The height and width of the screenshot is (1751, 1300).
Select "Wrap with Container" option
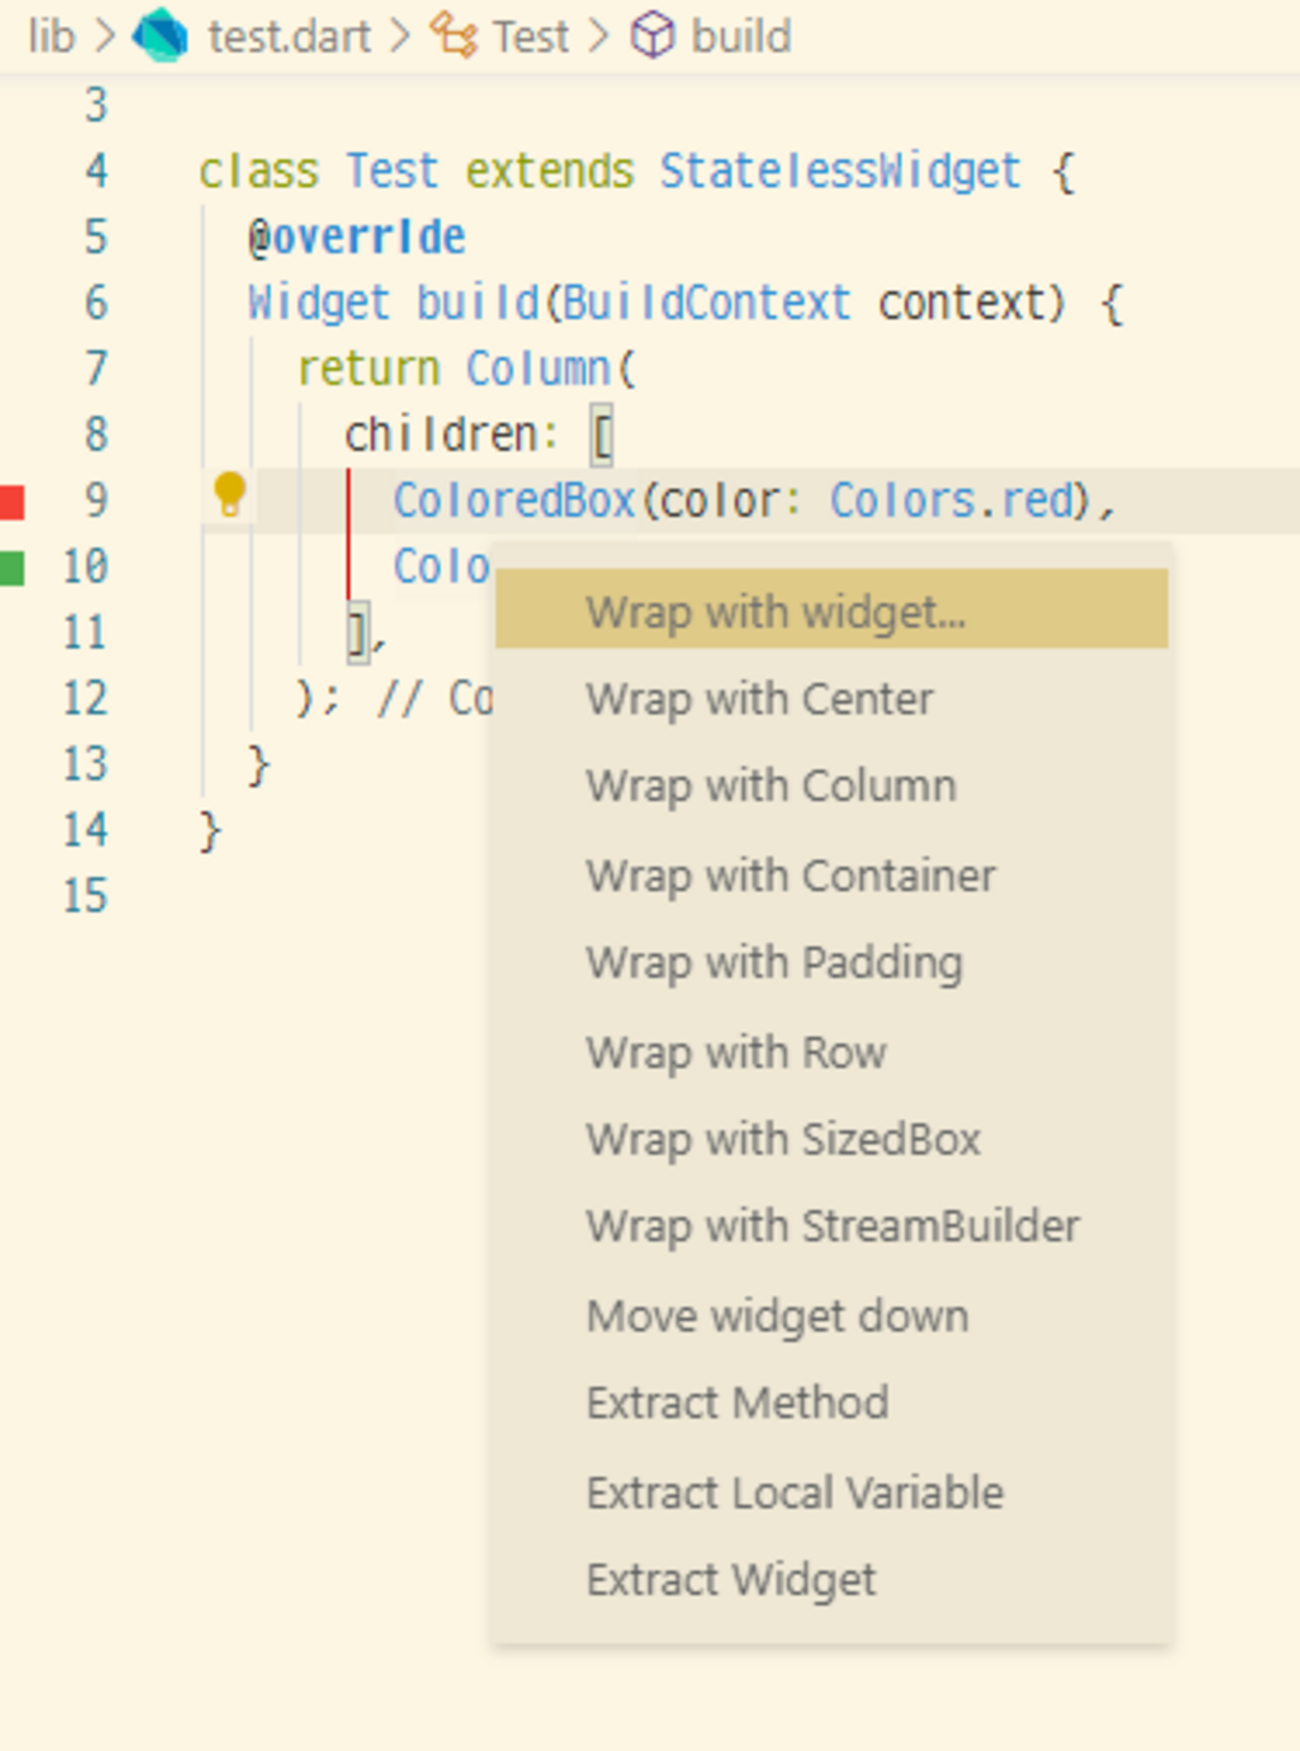pos(791,875)
